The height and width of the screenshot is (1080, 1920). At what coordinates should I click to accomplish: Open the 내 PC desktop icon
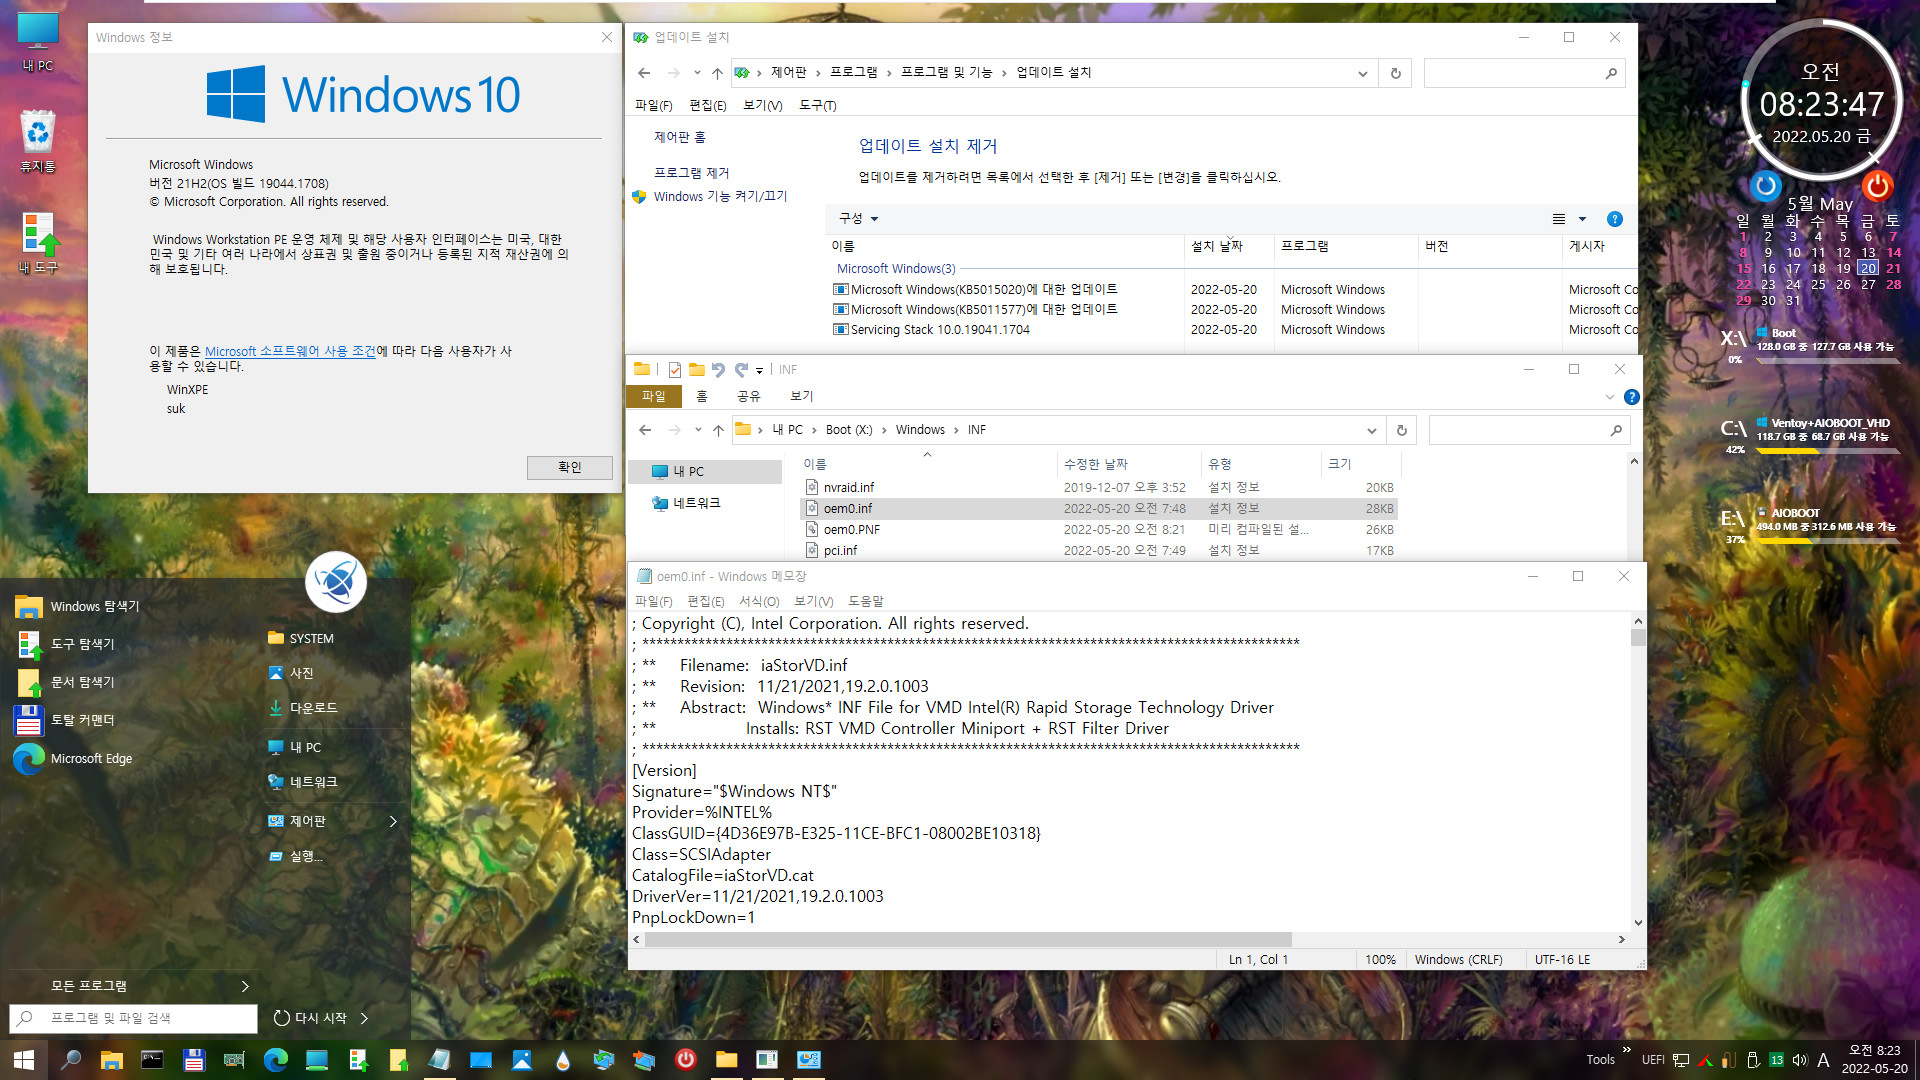(38, 42)
